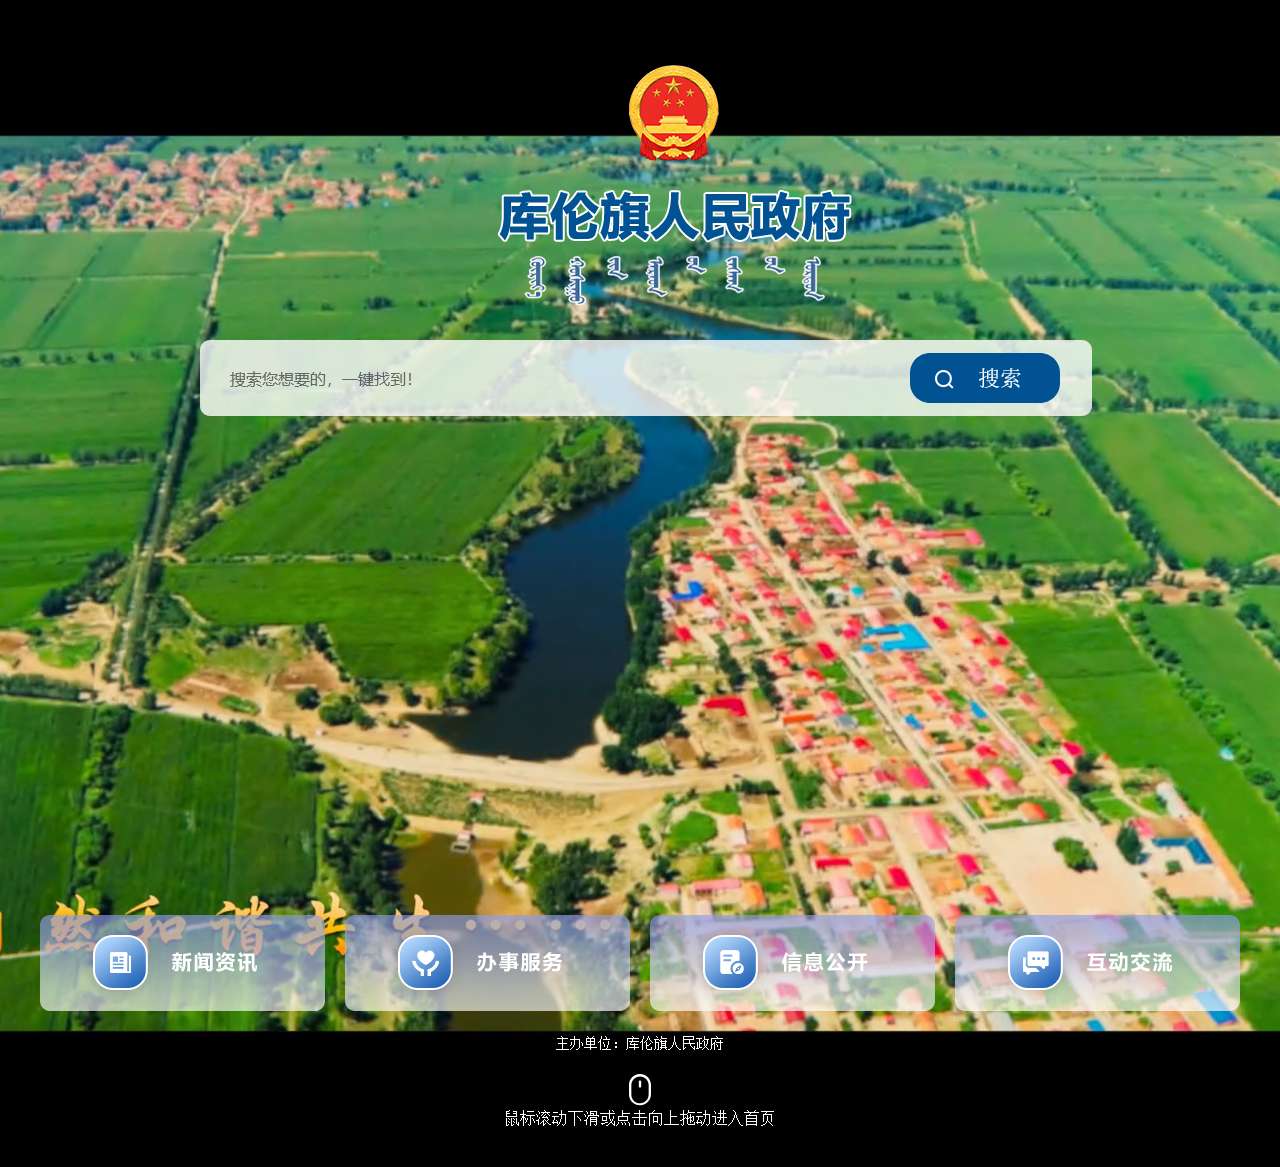Open the 互动交流 section label
This screenshot has height=1167, width=1280.
tap(1129, 962)
